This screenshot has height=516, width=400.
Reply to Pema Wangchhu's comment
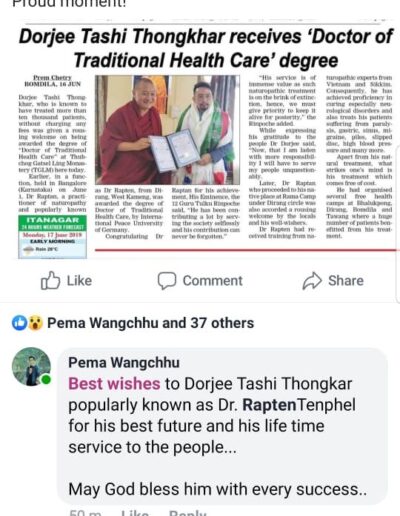click(x=188, y=513)
